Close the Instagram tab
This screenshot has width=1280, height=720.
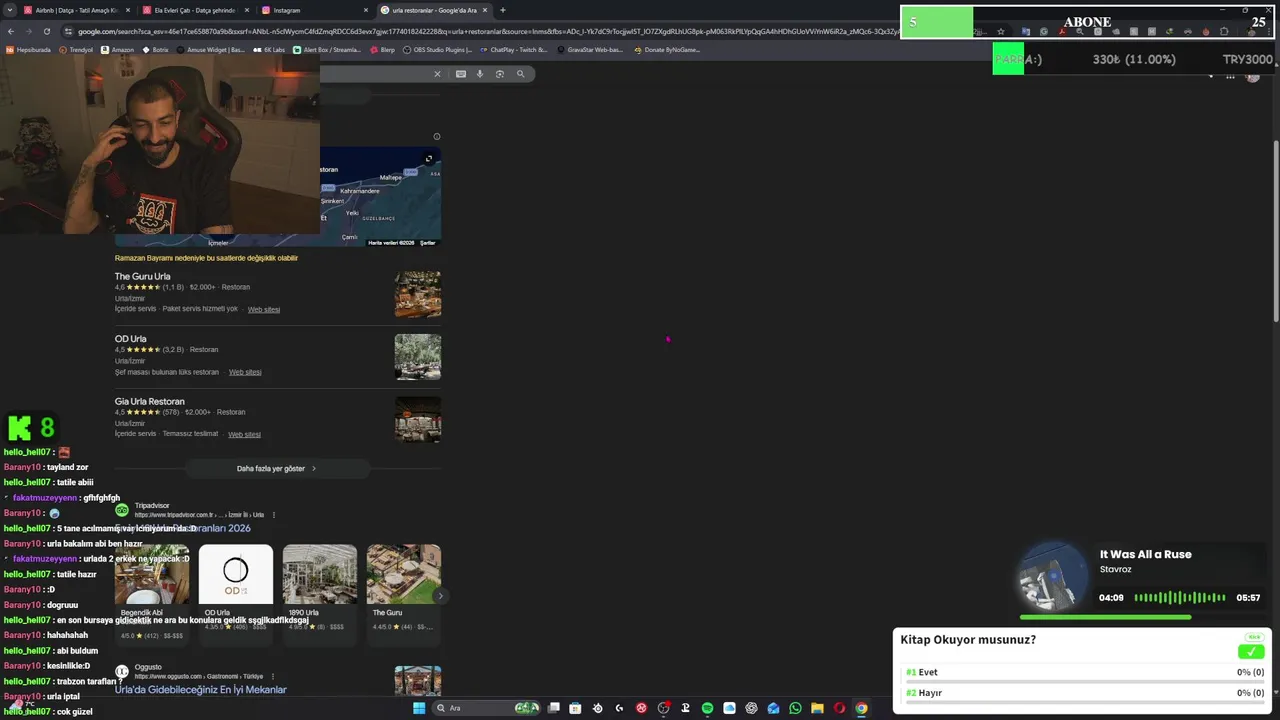365,10
